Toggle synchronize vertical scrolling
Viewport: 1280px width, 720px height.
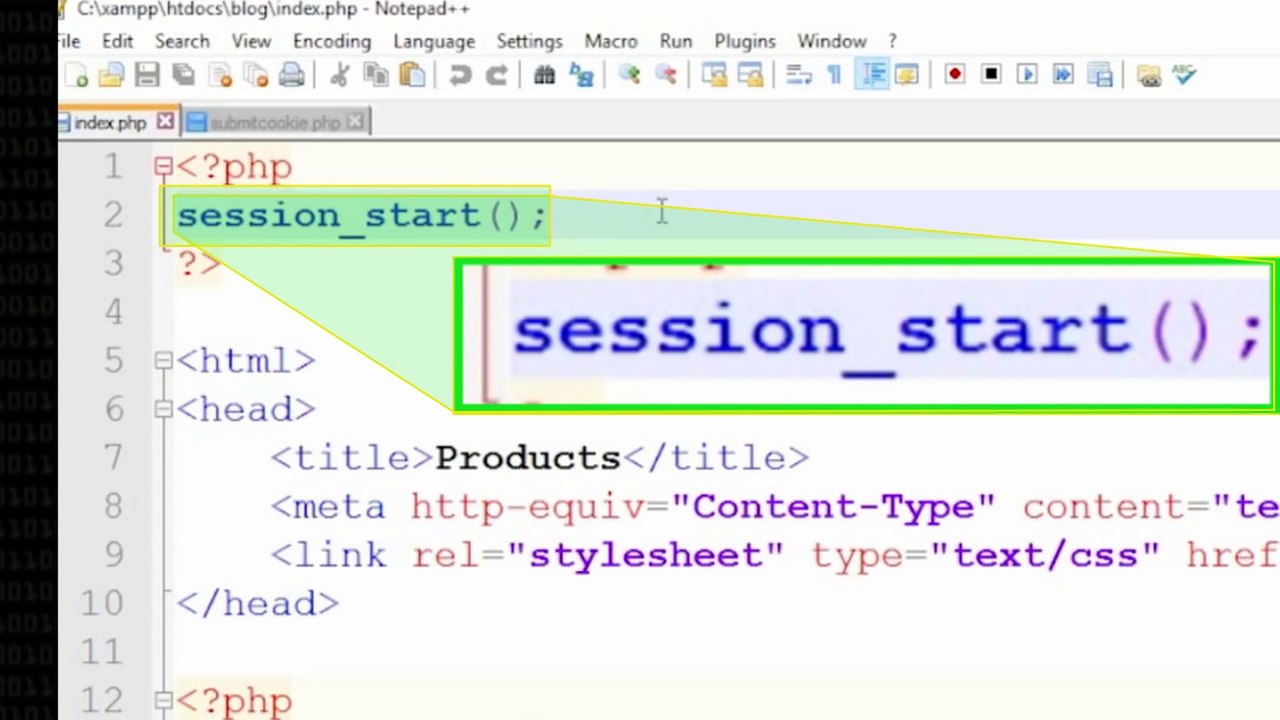click(x=714, y=75)
